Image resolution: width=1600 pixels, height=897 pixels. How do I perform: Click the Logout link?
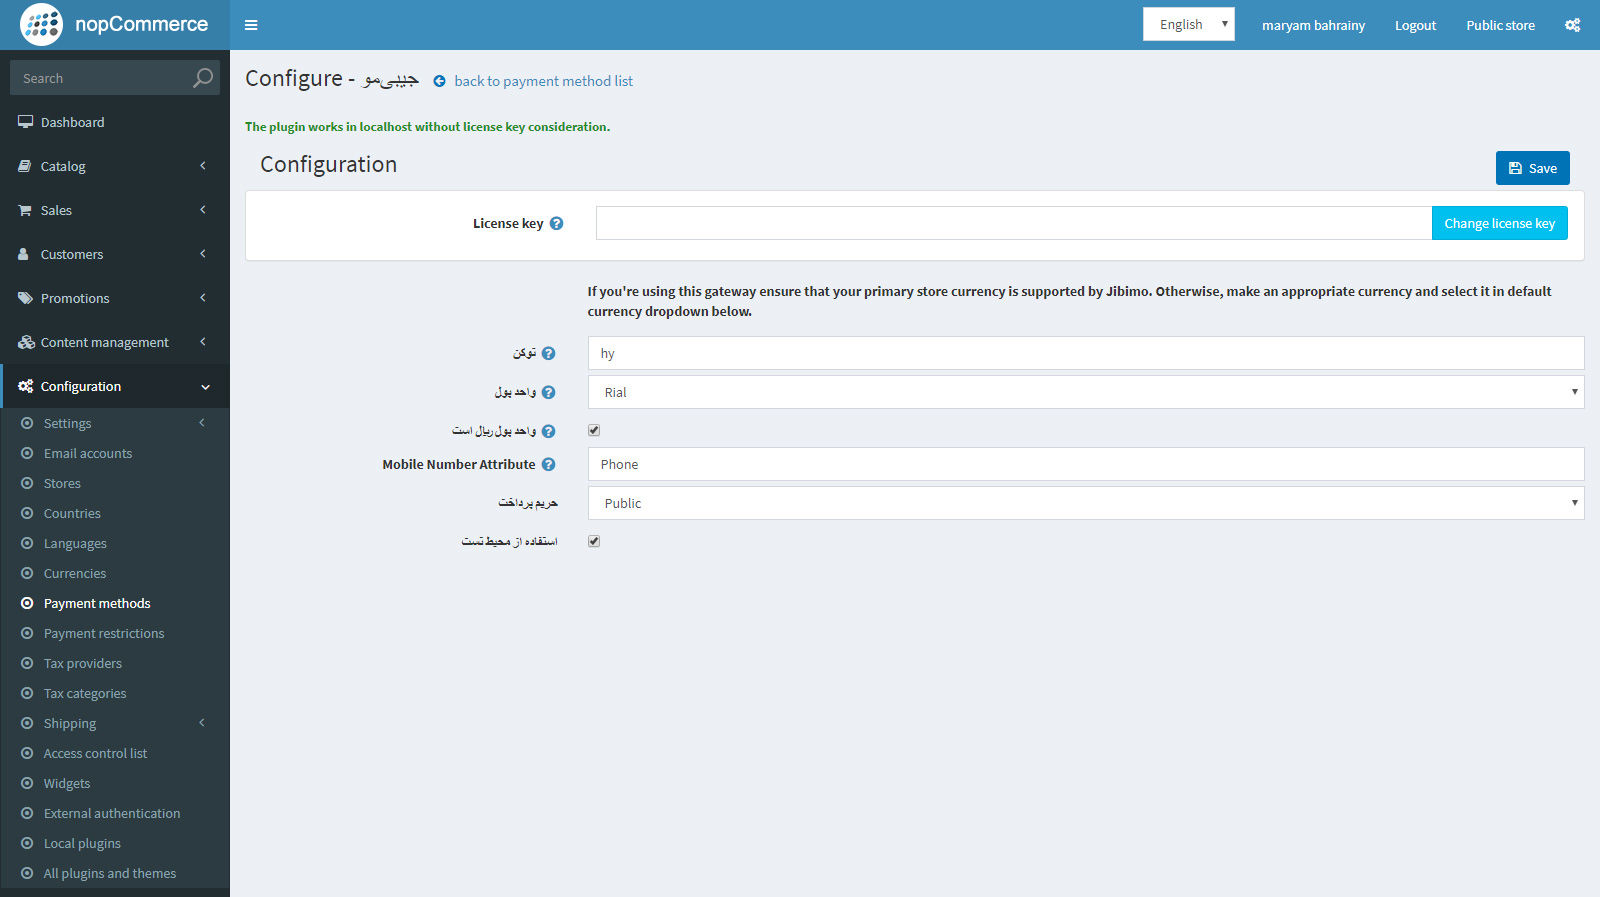tap(1415, 25)
